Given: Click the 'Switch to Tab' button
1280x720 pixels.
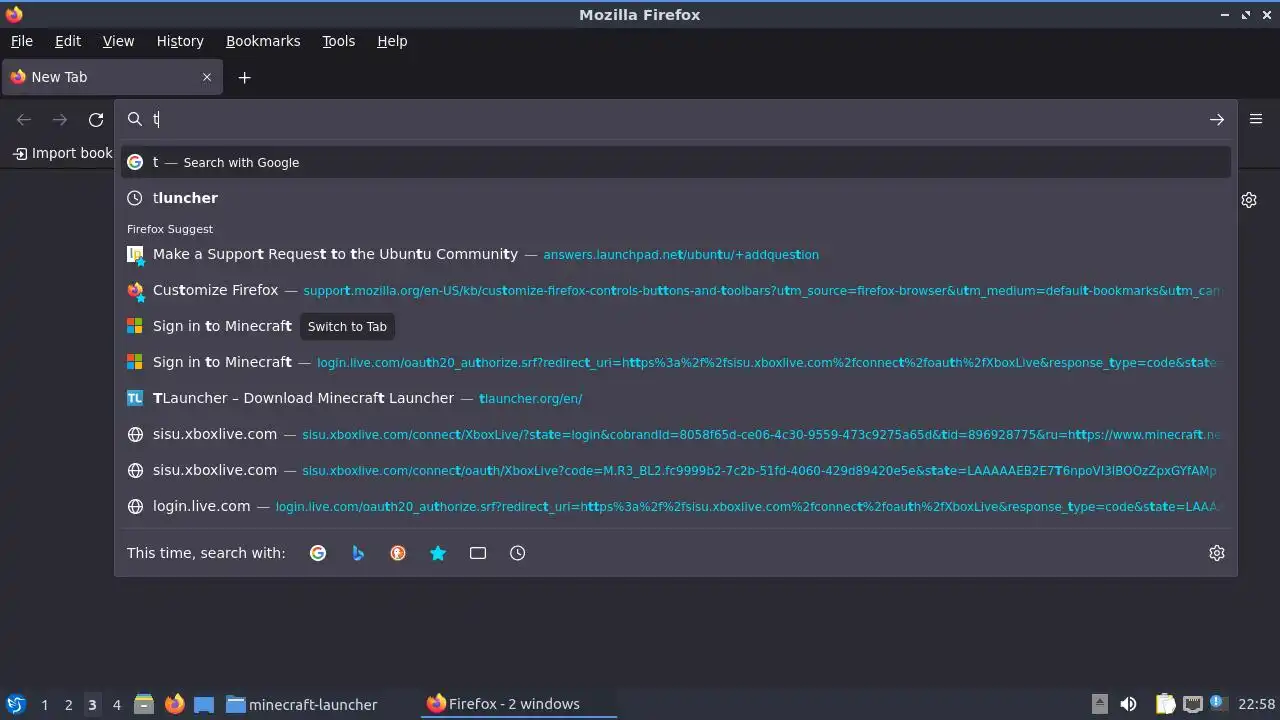Looking at the screenshot, I should pyautogui.click(x=347, y=326).
